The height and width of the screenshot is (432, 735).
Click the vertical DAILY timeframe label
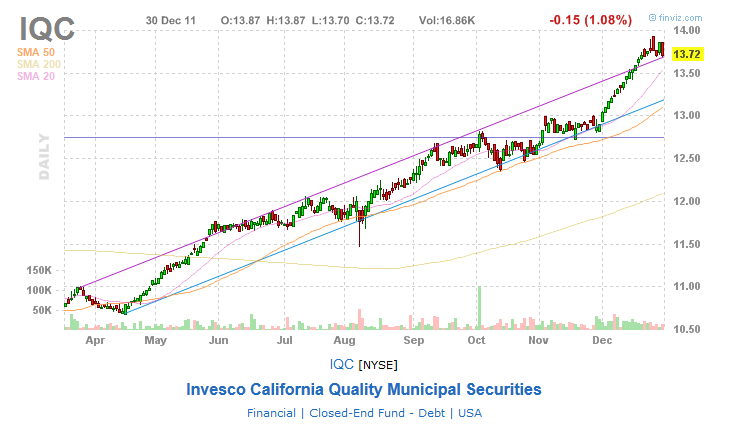(x=44, y=156)
